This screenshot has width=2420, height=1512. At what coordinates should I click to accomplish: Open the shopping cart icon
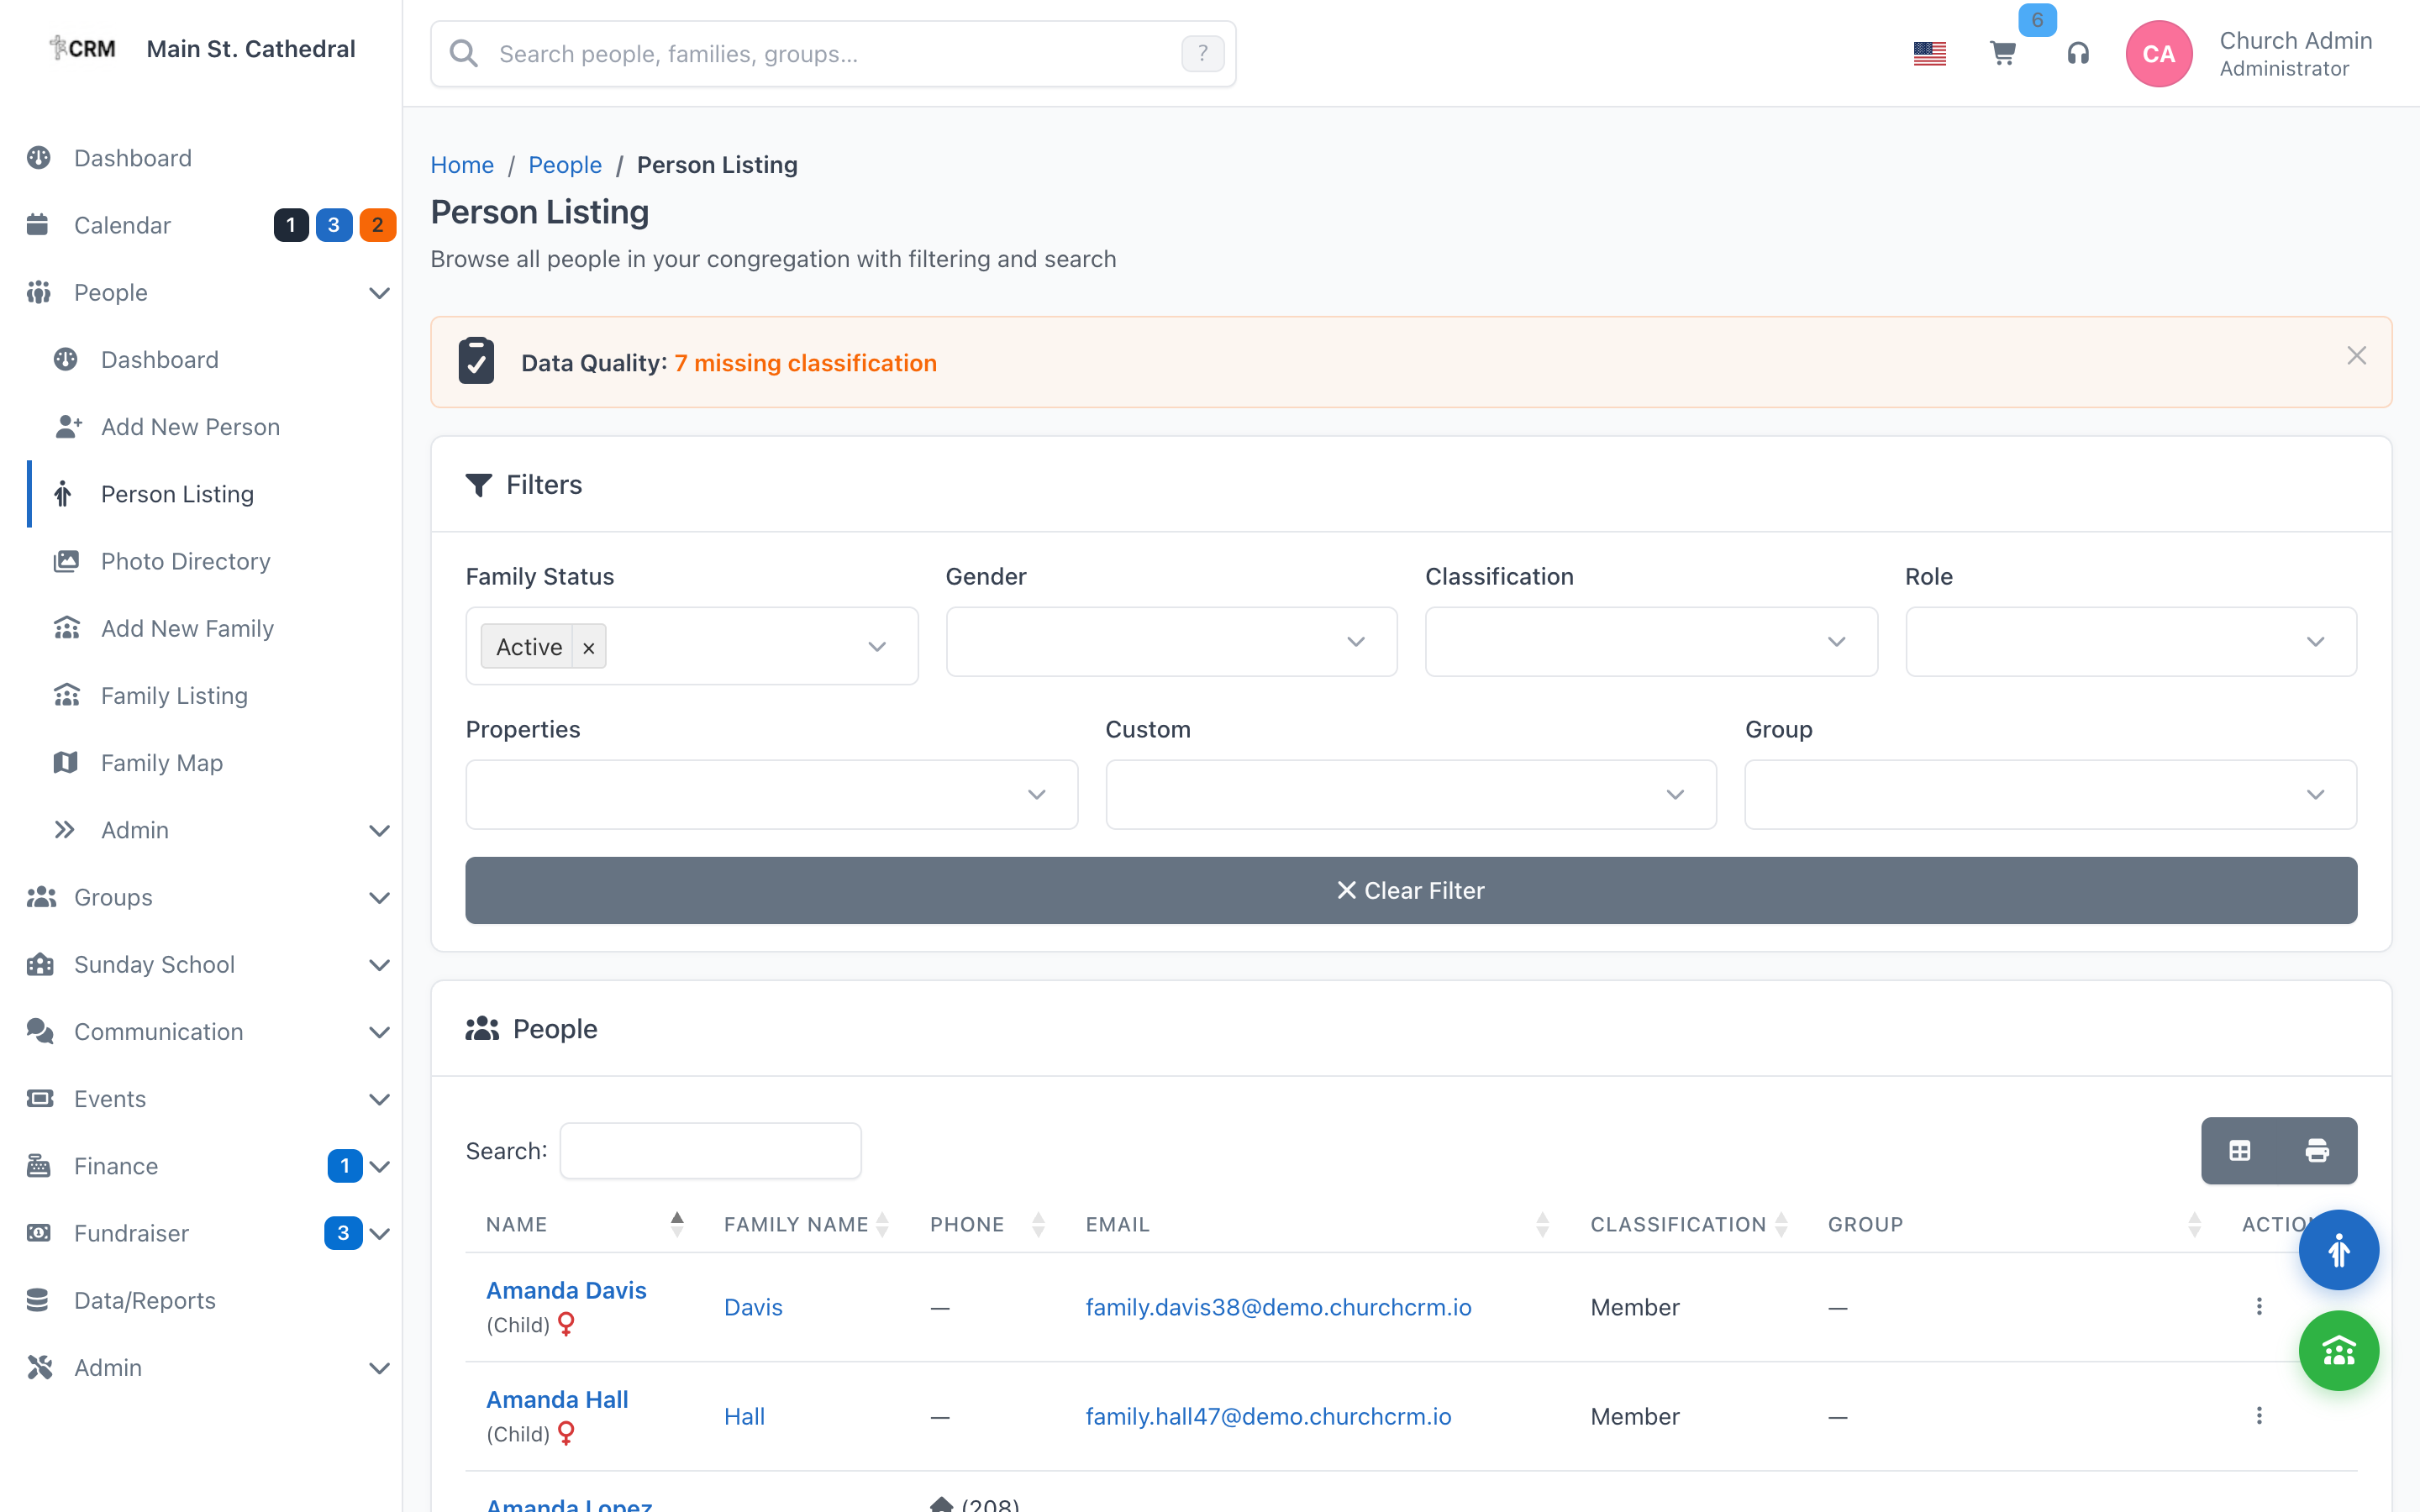(x=2002, y=54)
